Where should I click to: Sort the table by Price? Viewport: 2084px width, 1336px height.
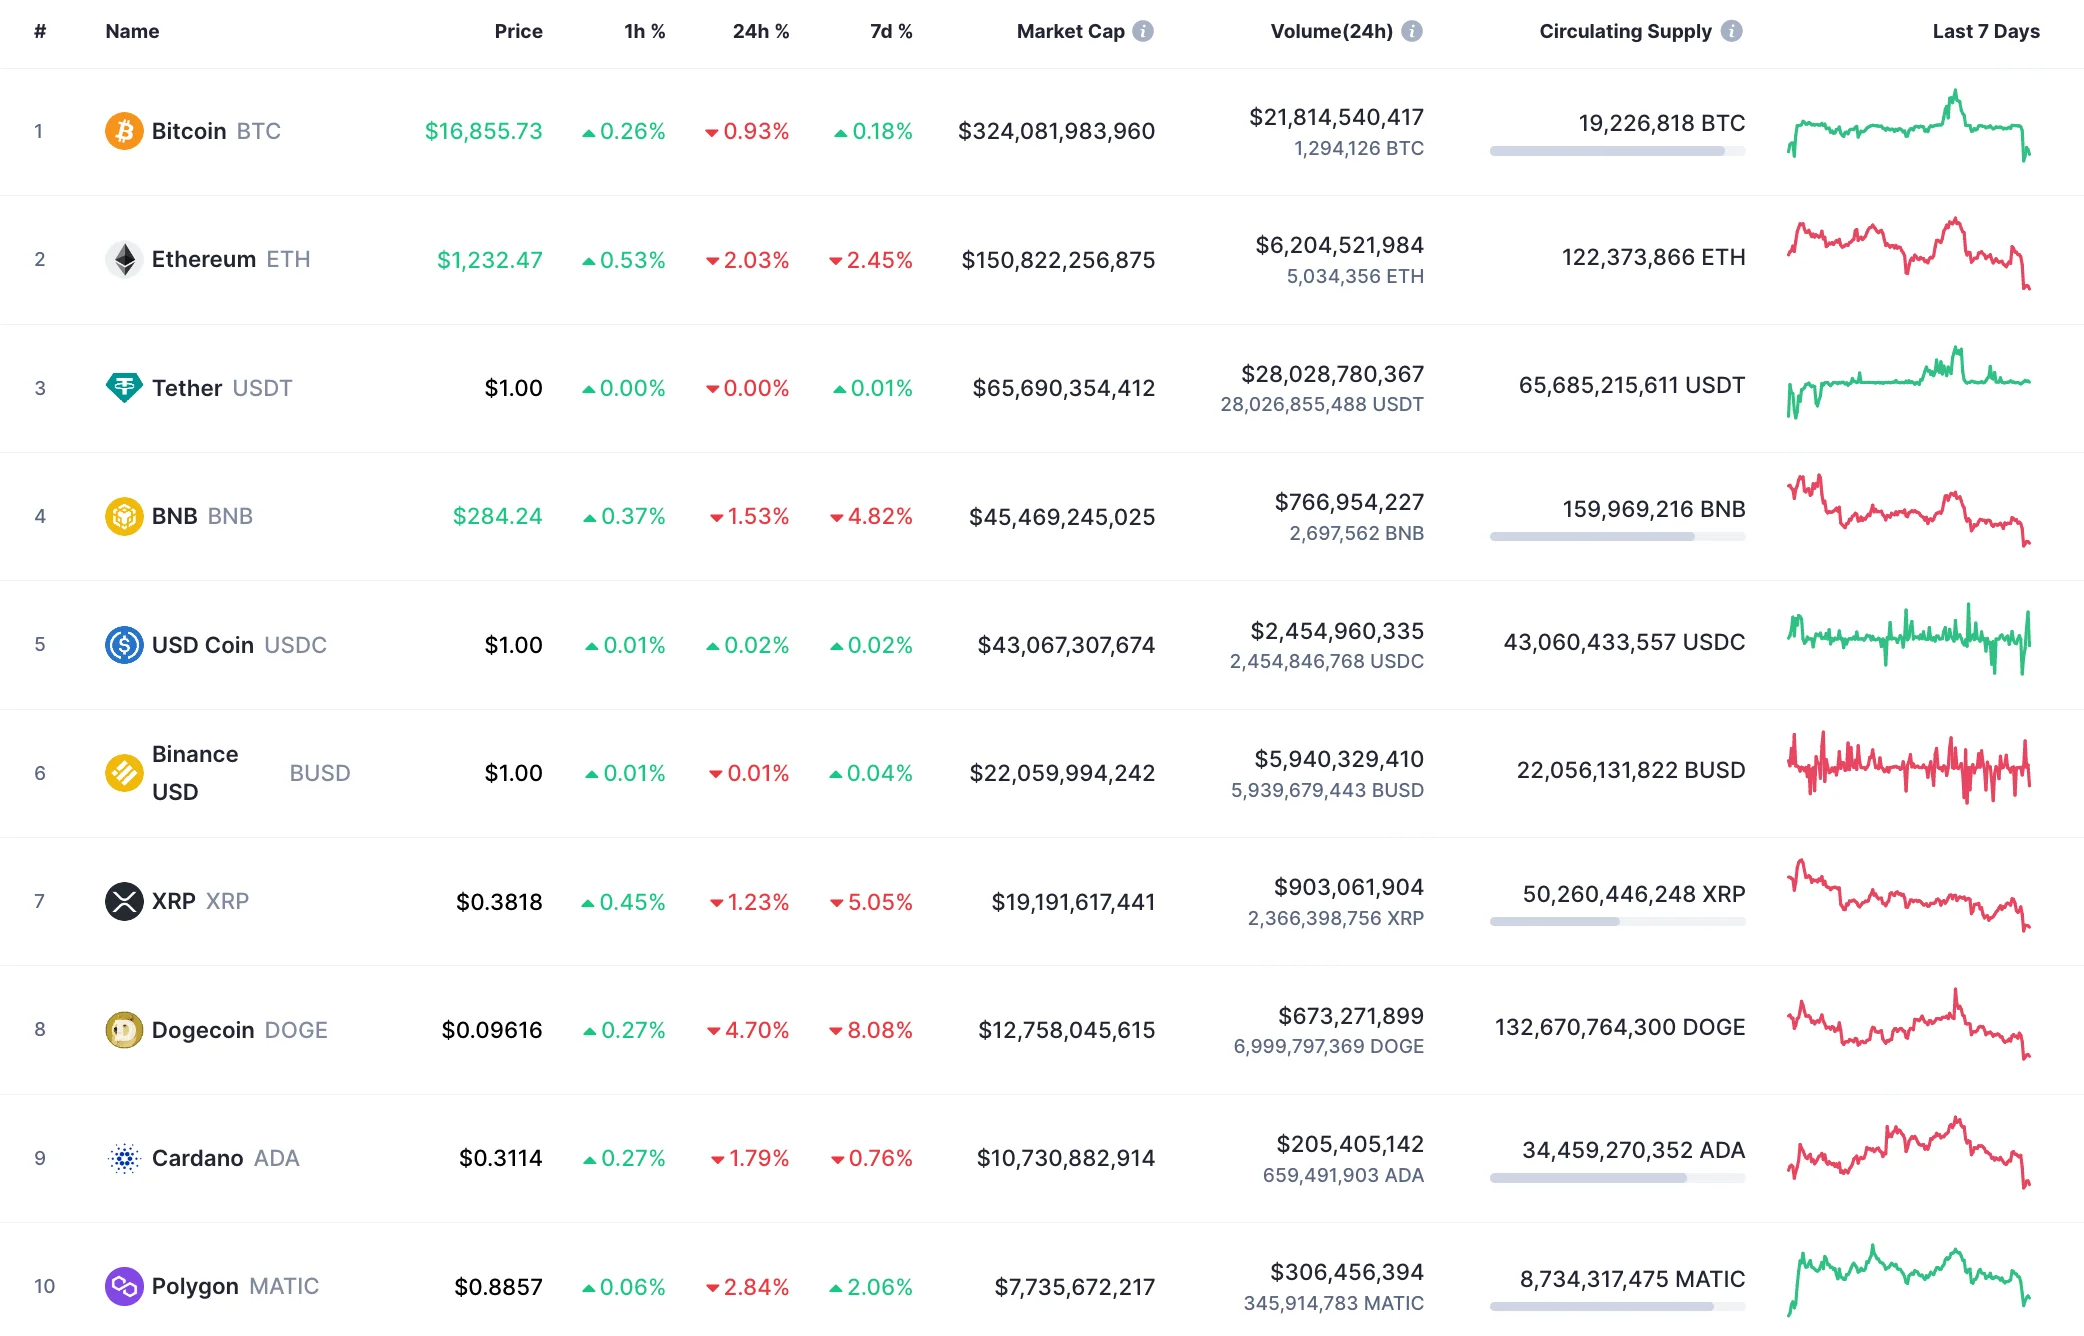pyautogui.click(x=519, y=30)
